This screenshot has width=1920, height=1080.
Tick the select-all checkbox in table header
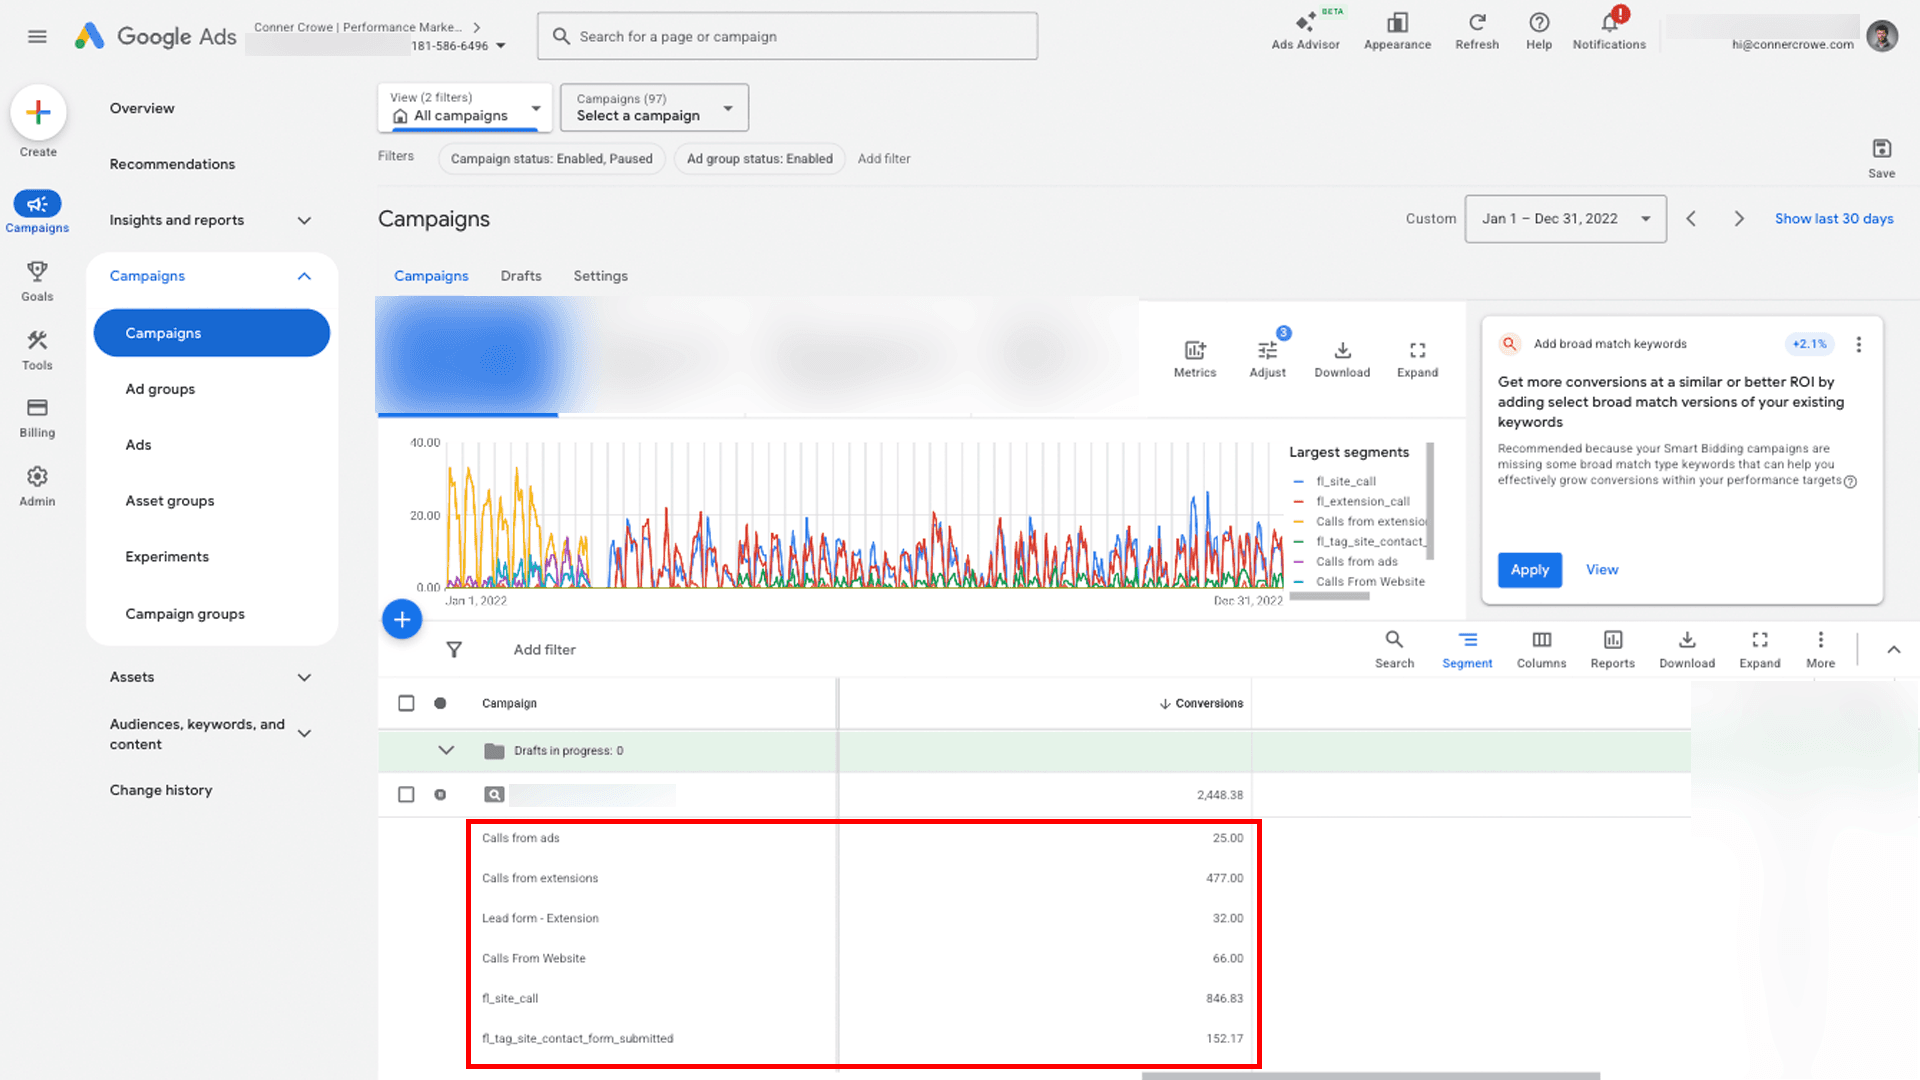(406, 703)
